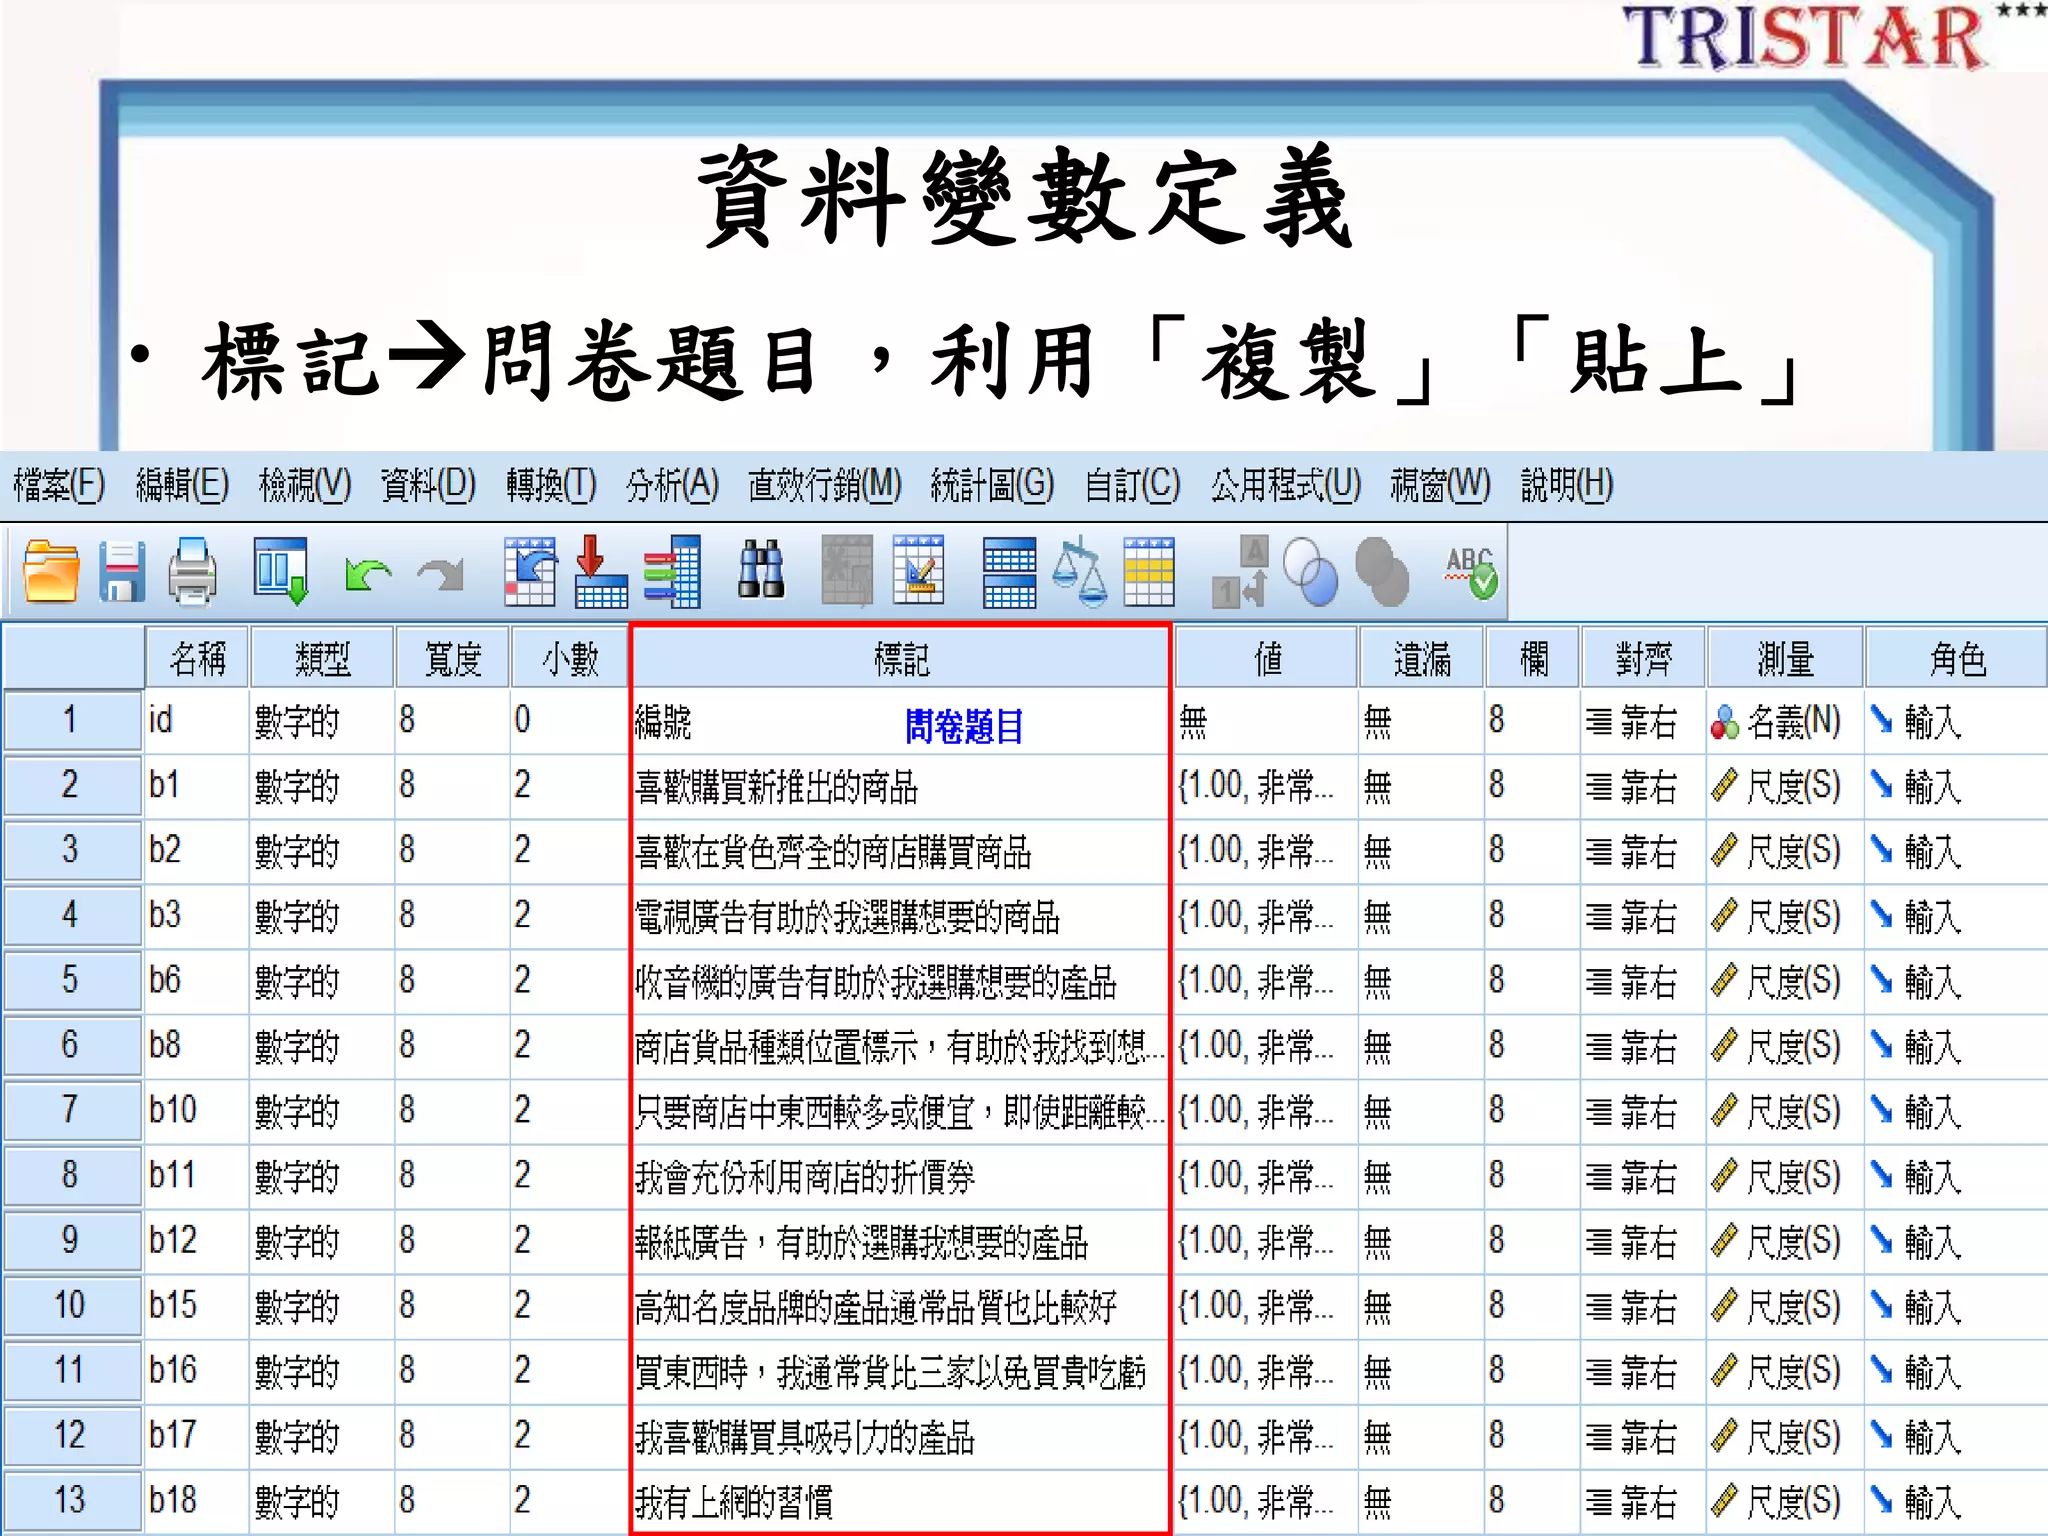
Task: Open the 編輯(E) menu
Action: (182, 486)
